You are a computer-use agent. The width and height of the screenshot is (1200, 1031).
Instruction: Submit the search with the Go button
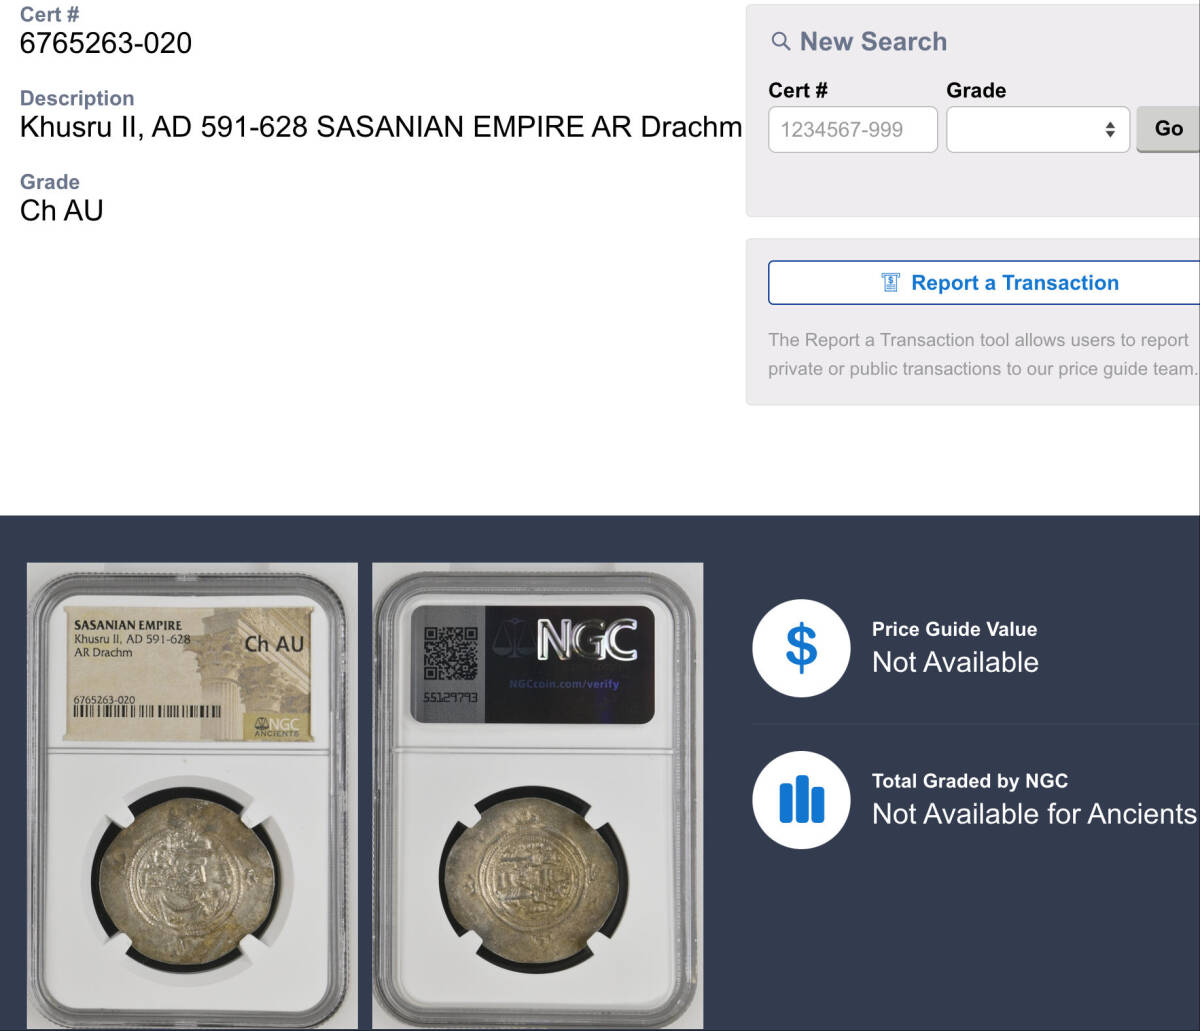click(x=1169, y=128)
